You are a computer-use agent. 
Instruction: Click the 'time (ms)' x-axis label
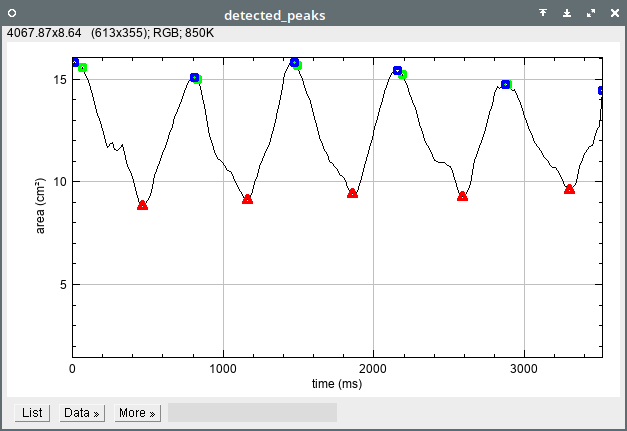(337, 383)
